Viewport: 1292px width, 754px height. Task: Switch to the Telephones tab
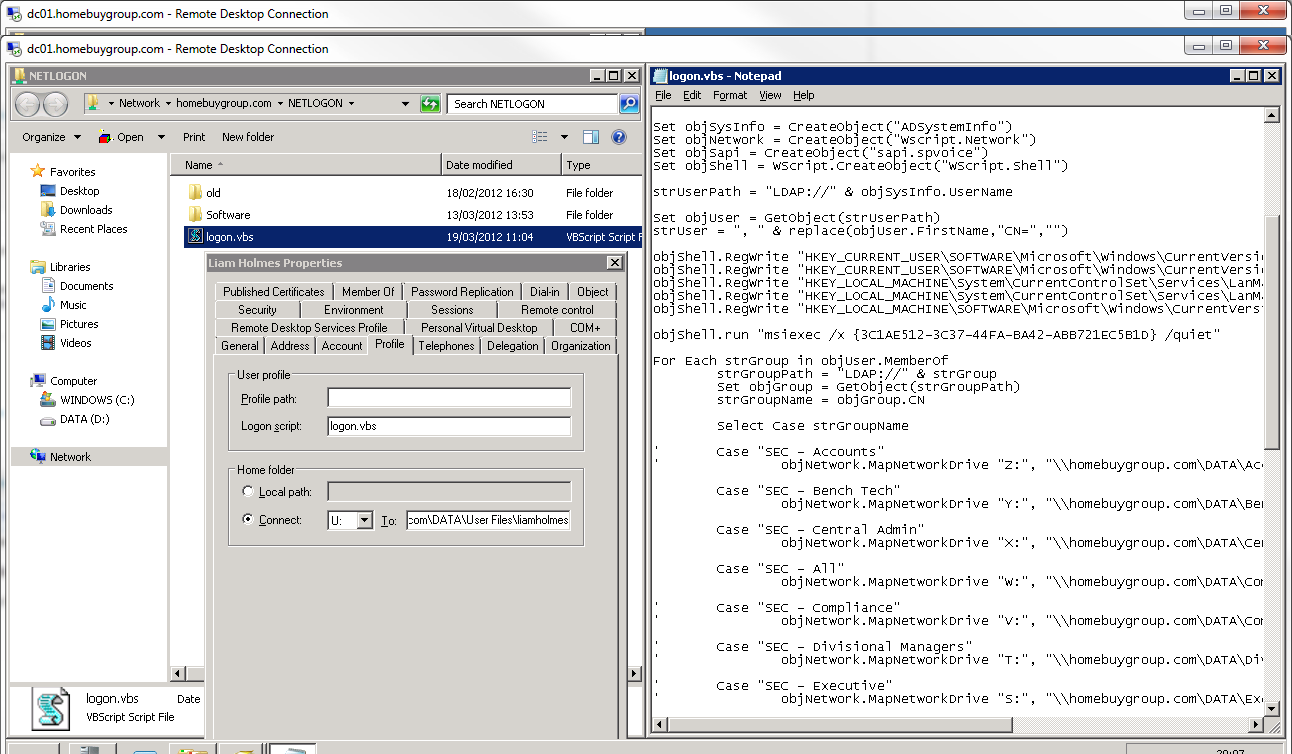[447, 346]
